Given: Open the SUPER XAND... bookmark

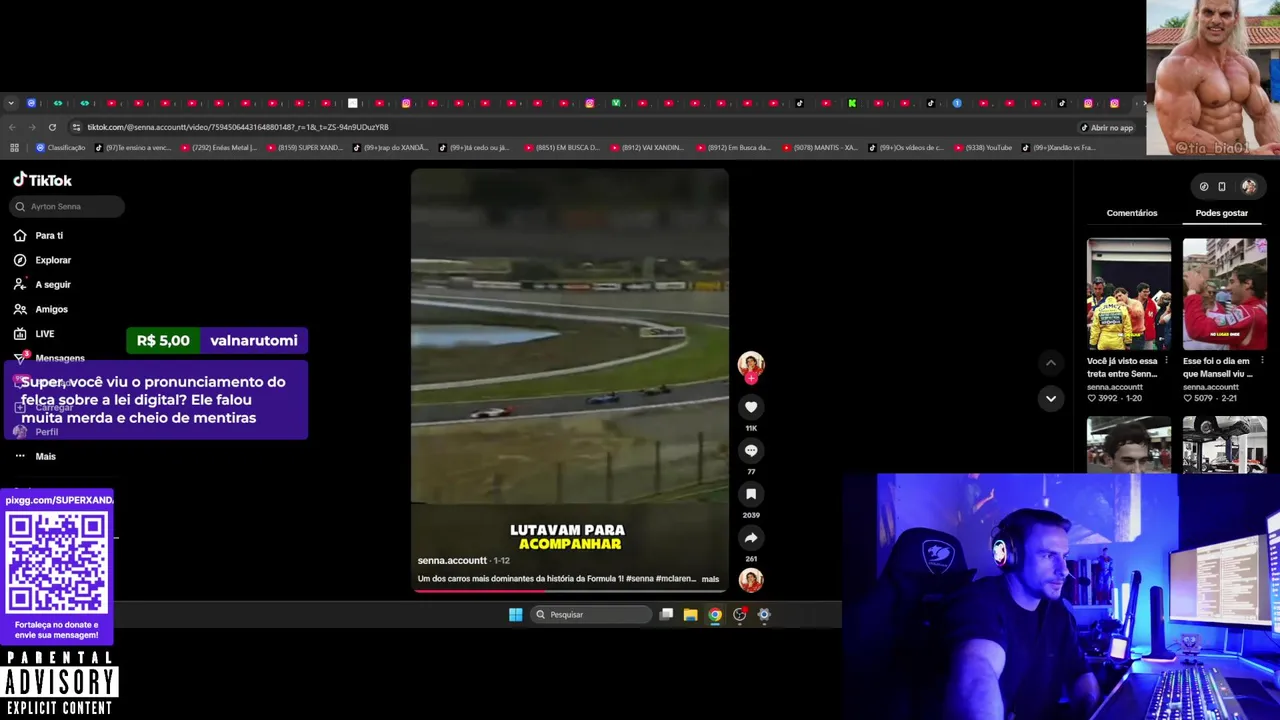Looking at the screenshot, I should pos(304,148).
